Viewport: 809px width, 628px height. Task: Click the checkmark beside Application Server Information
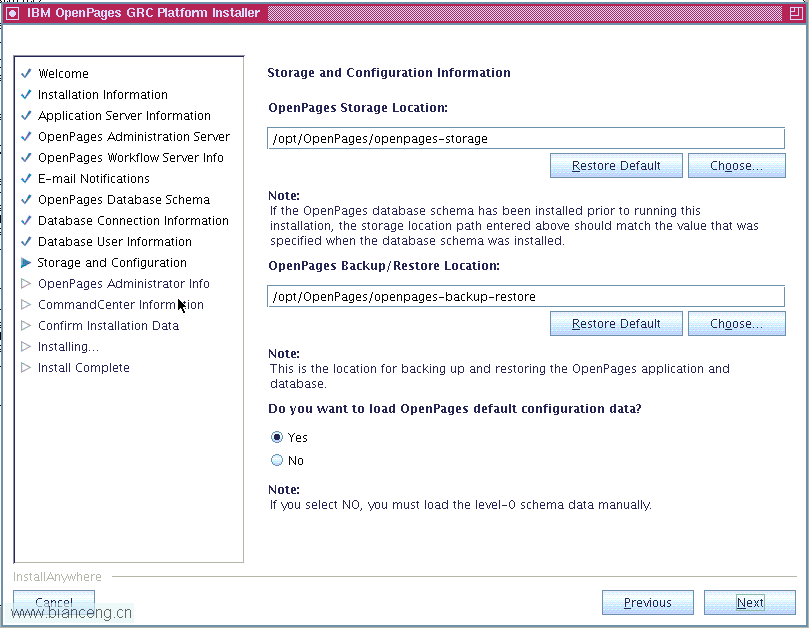26,116
